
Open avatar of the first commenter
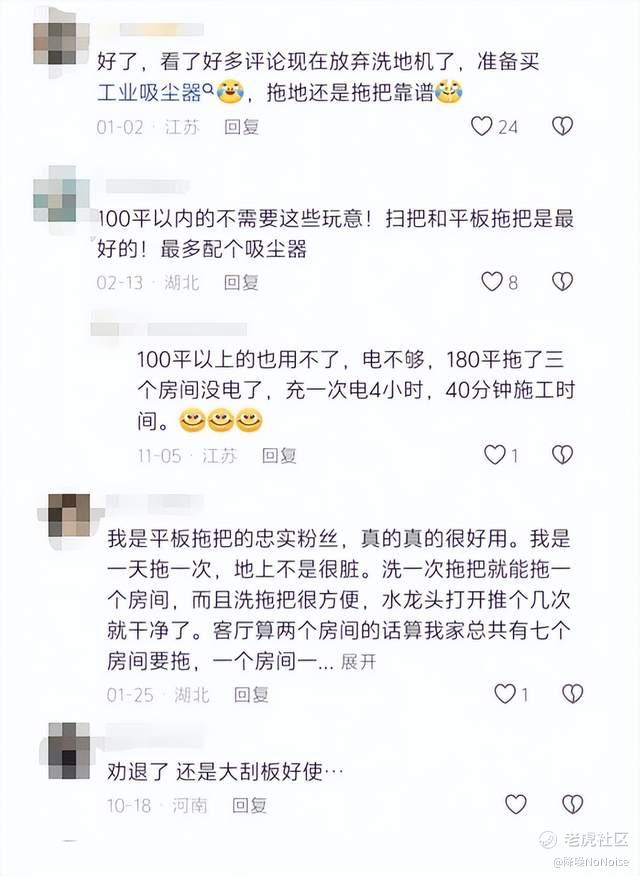61,43
